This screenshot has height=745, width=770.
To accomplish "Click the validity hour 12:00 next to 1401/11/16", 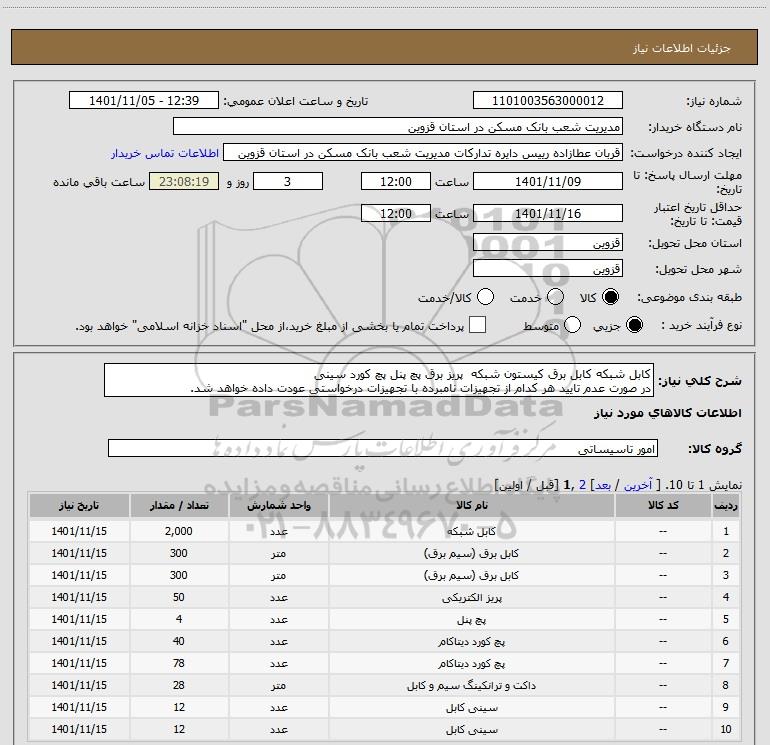I will coord(396,213).
